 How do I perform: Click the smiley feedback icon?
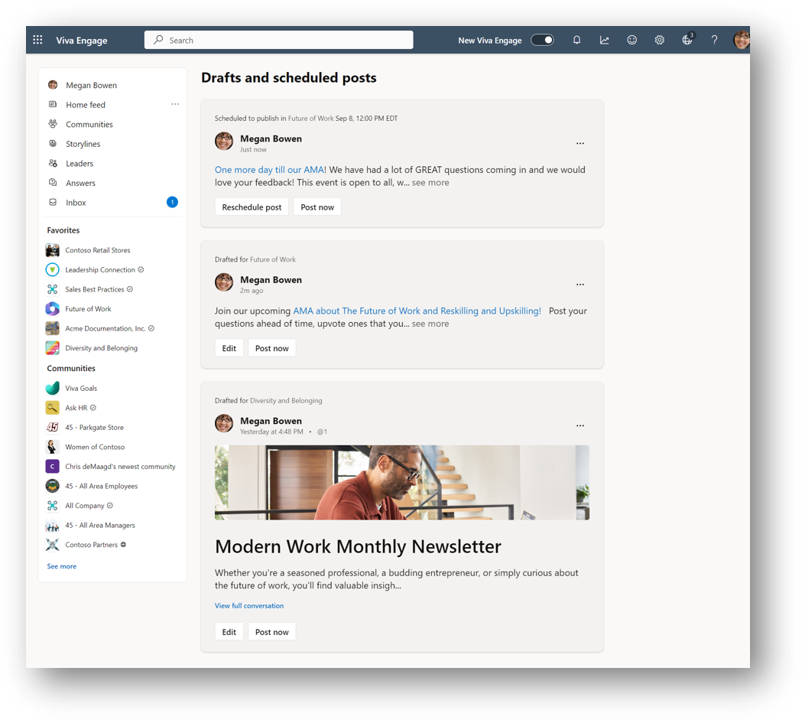point(632,40)
